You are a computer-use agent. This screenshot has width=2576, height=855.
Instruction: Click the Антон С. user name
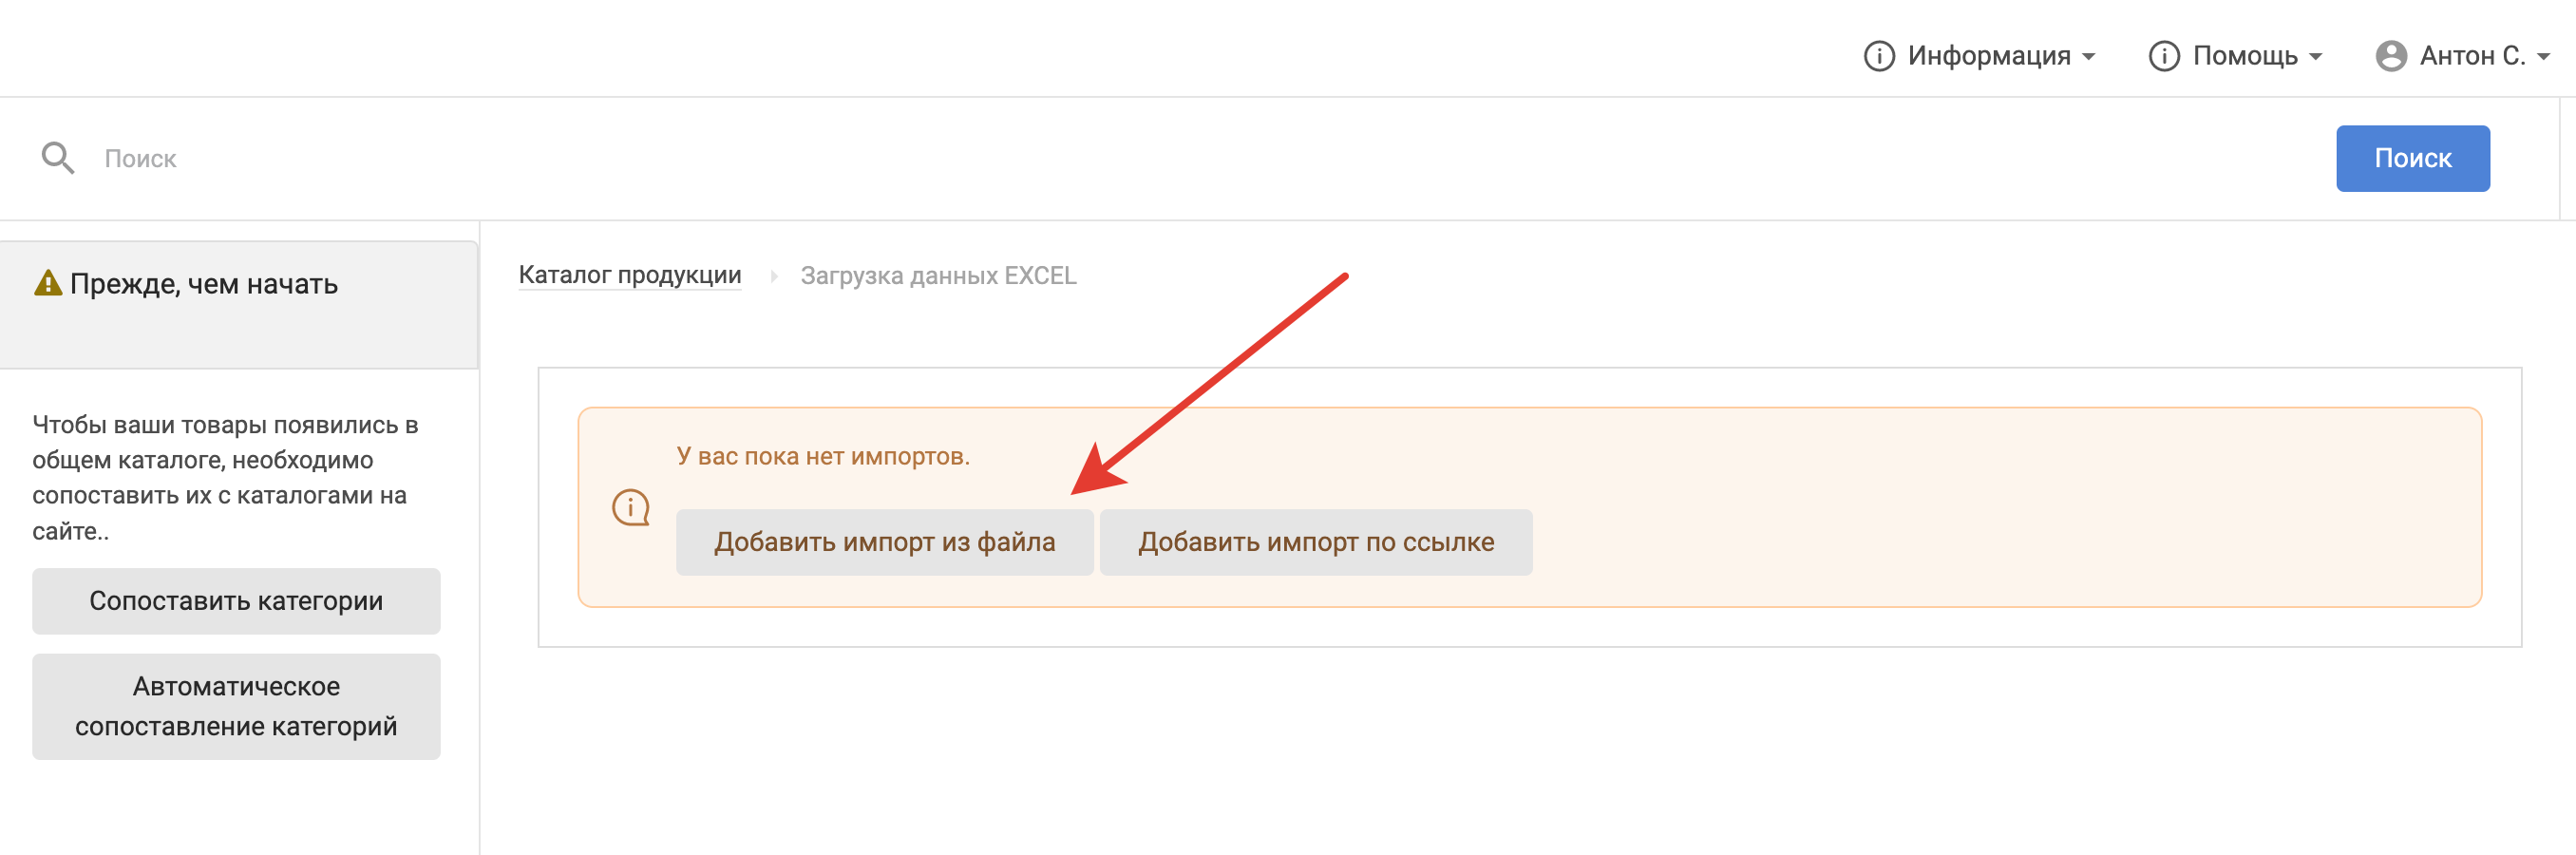click(x=2472, y=56)
